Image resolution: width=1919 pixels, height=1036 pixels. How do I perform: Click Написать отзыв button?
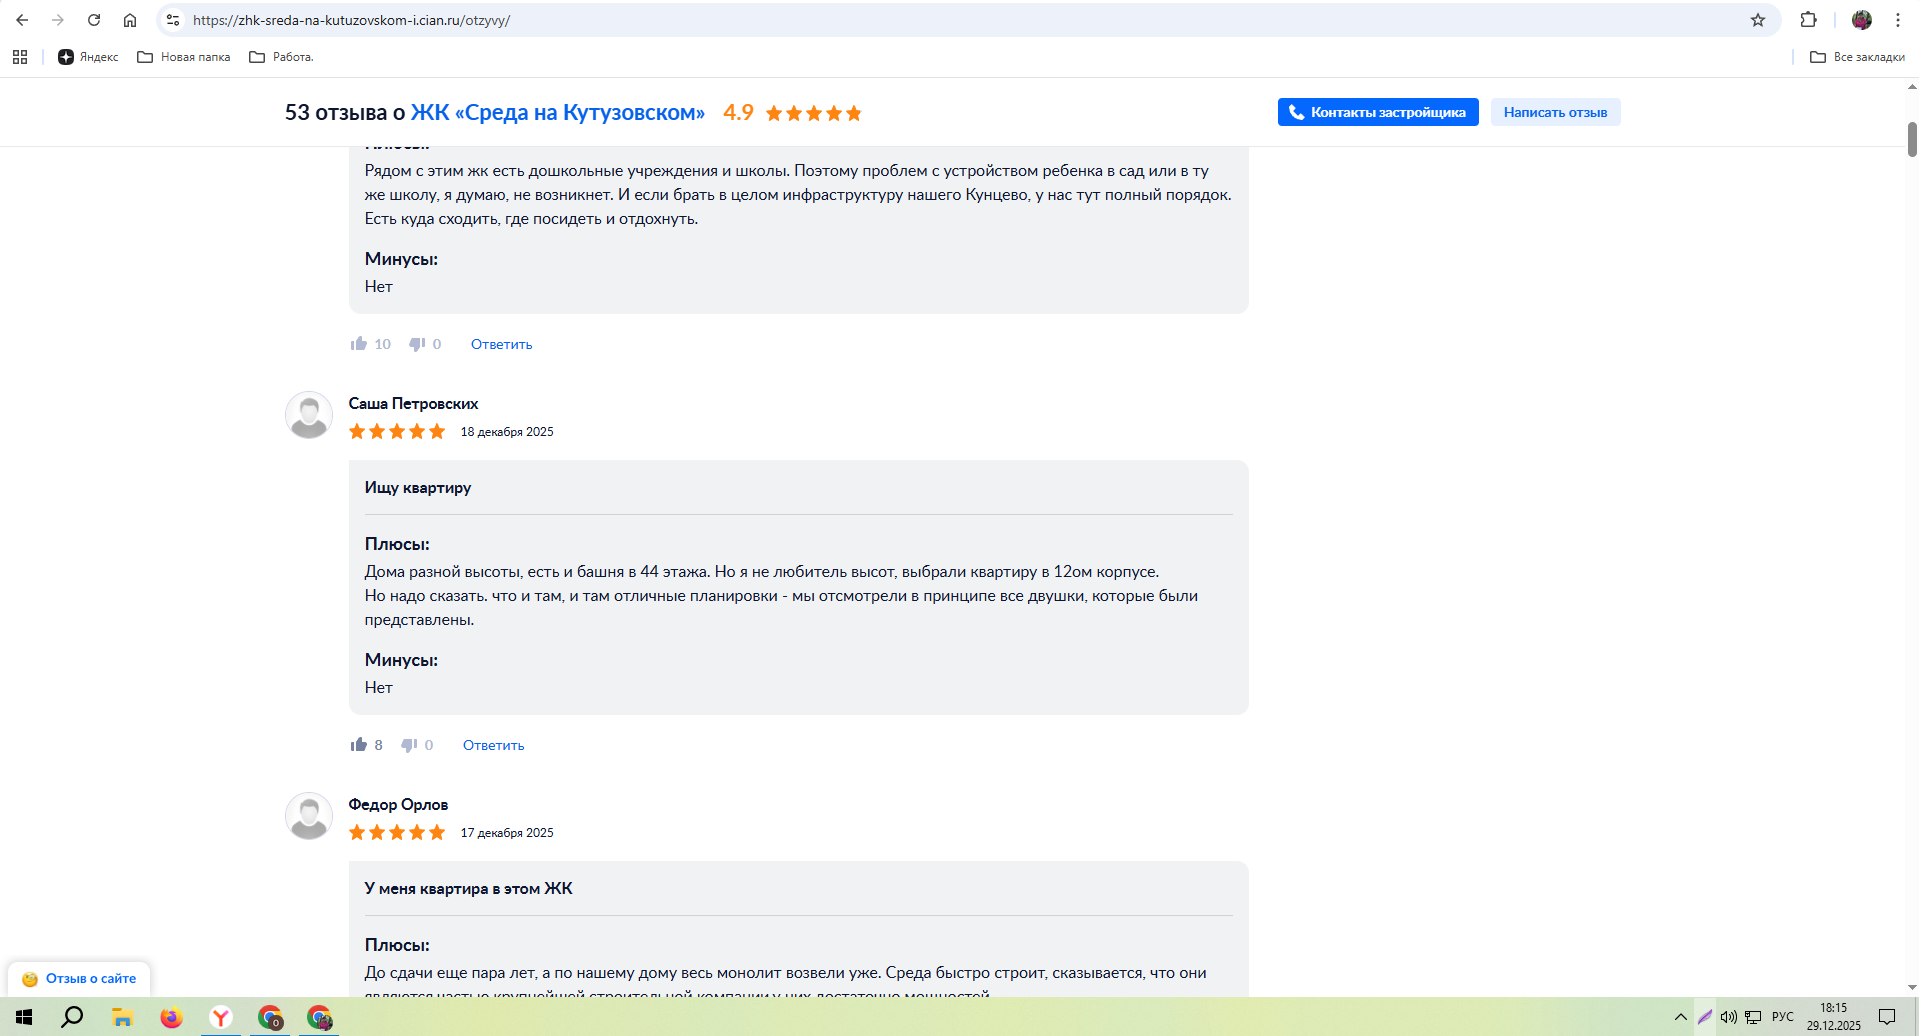1555,112
